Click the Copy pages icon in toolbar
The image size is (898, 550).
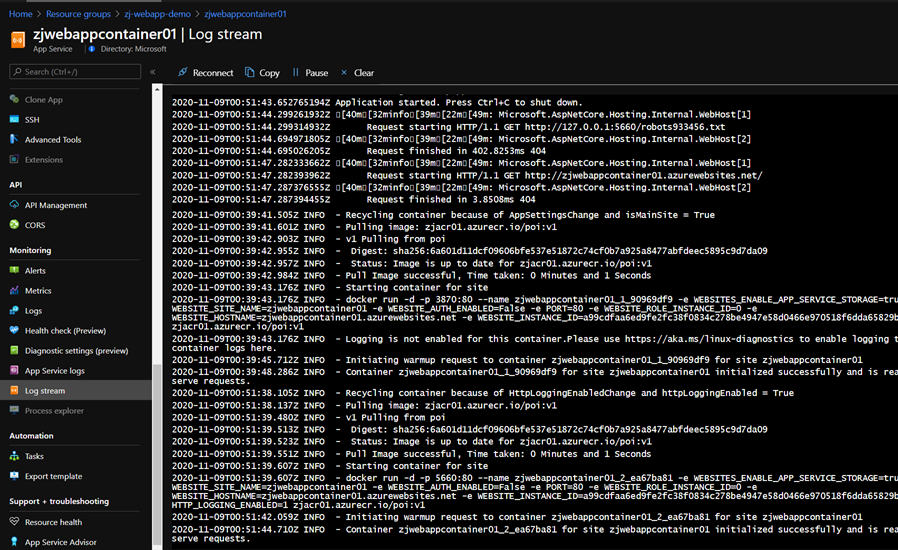tap(250, 72)
